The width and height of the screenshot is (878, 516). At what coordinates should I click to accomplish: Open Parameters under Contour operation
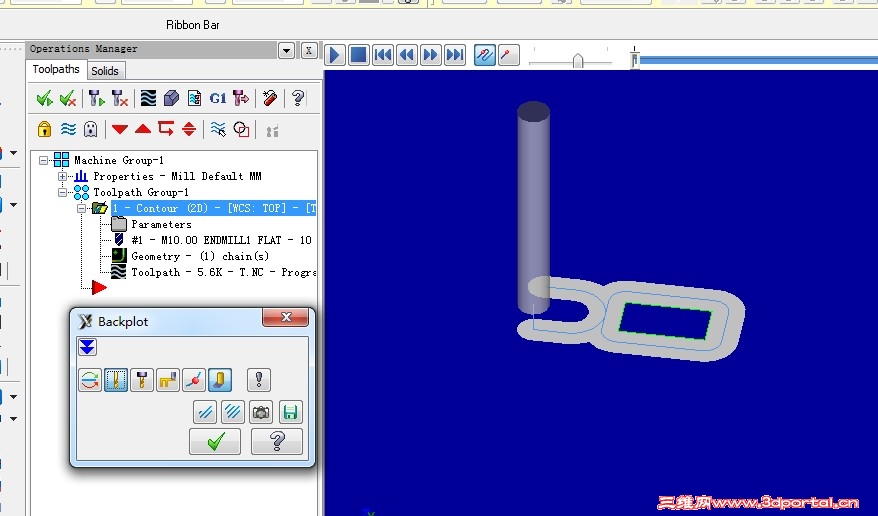[x=161, y=224]
